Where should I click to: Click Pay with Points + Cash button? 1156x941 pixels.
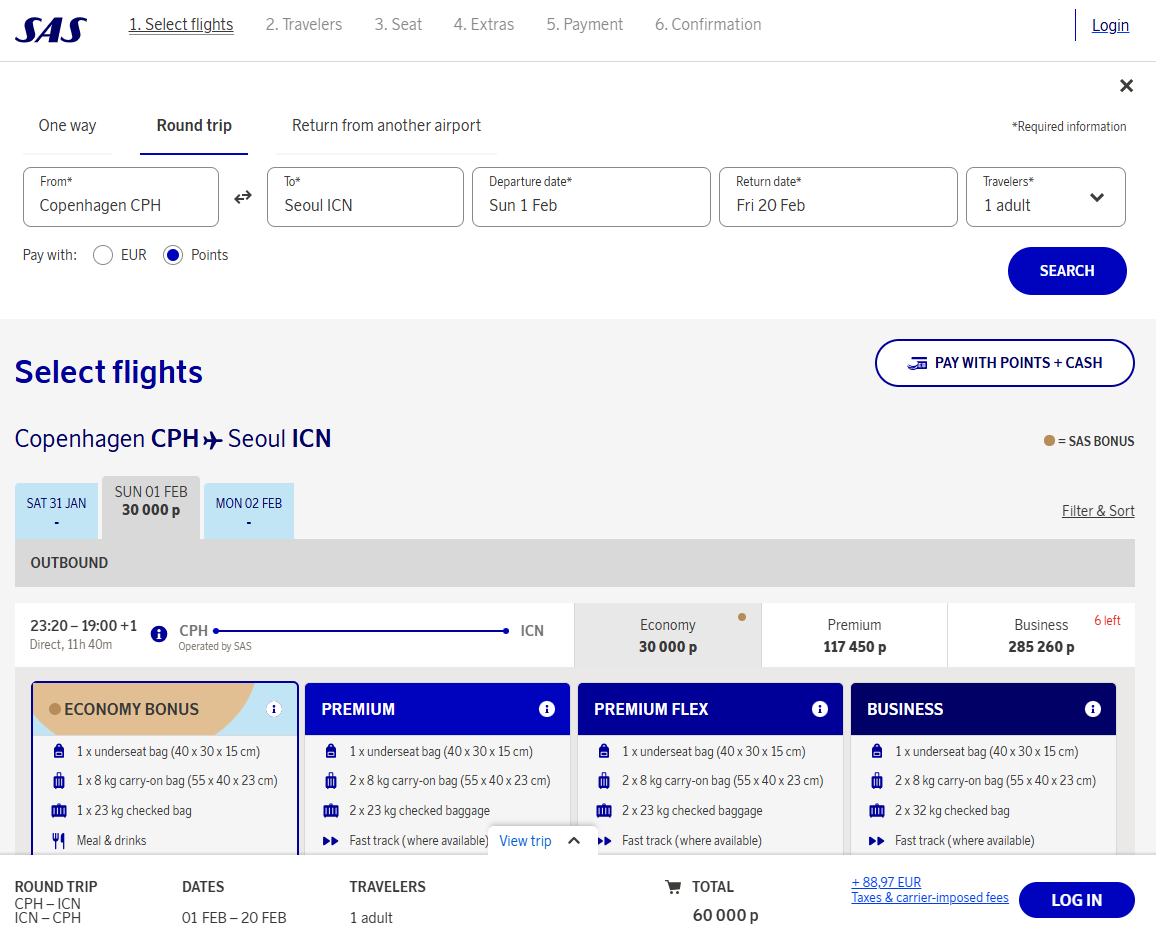click(x=1004, y=363)
